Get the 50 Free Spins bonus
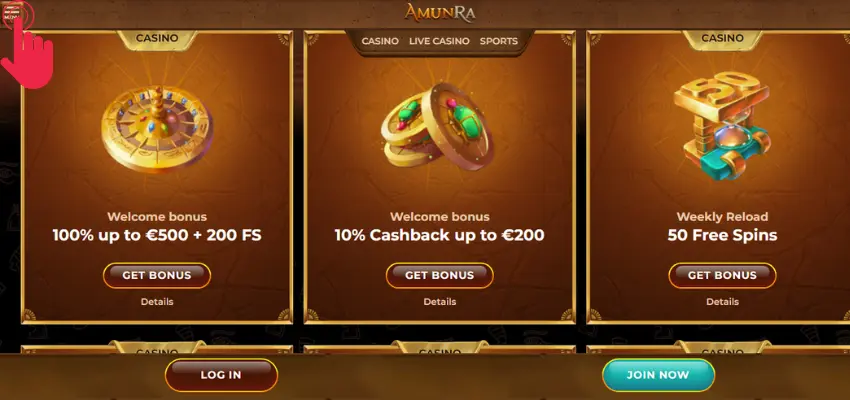 [722, 275]
